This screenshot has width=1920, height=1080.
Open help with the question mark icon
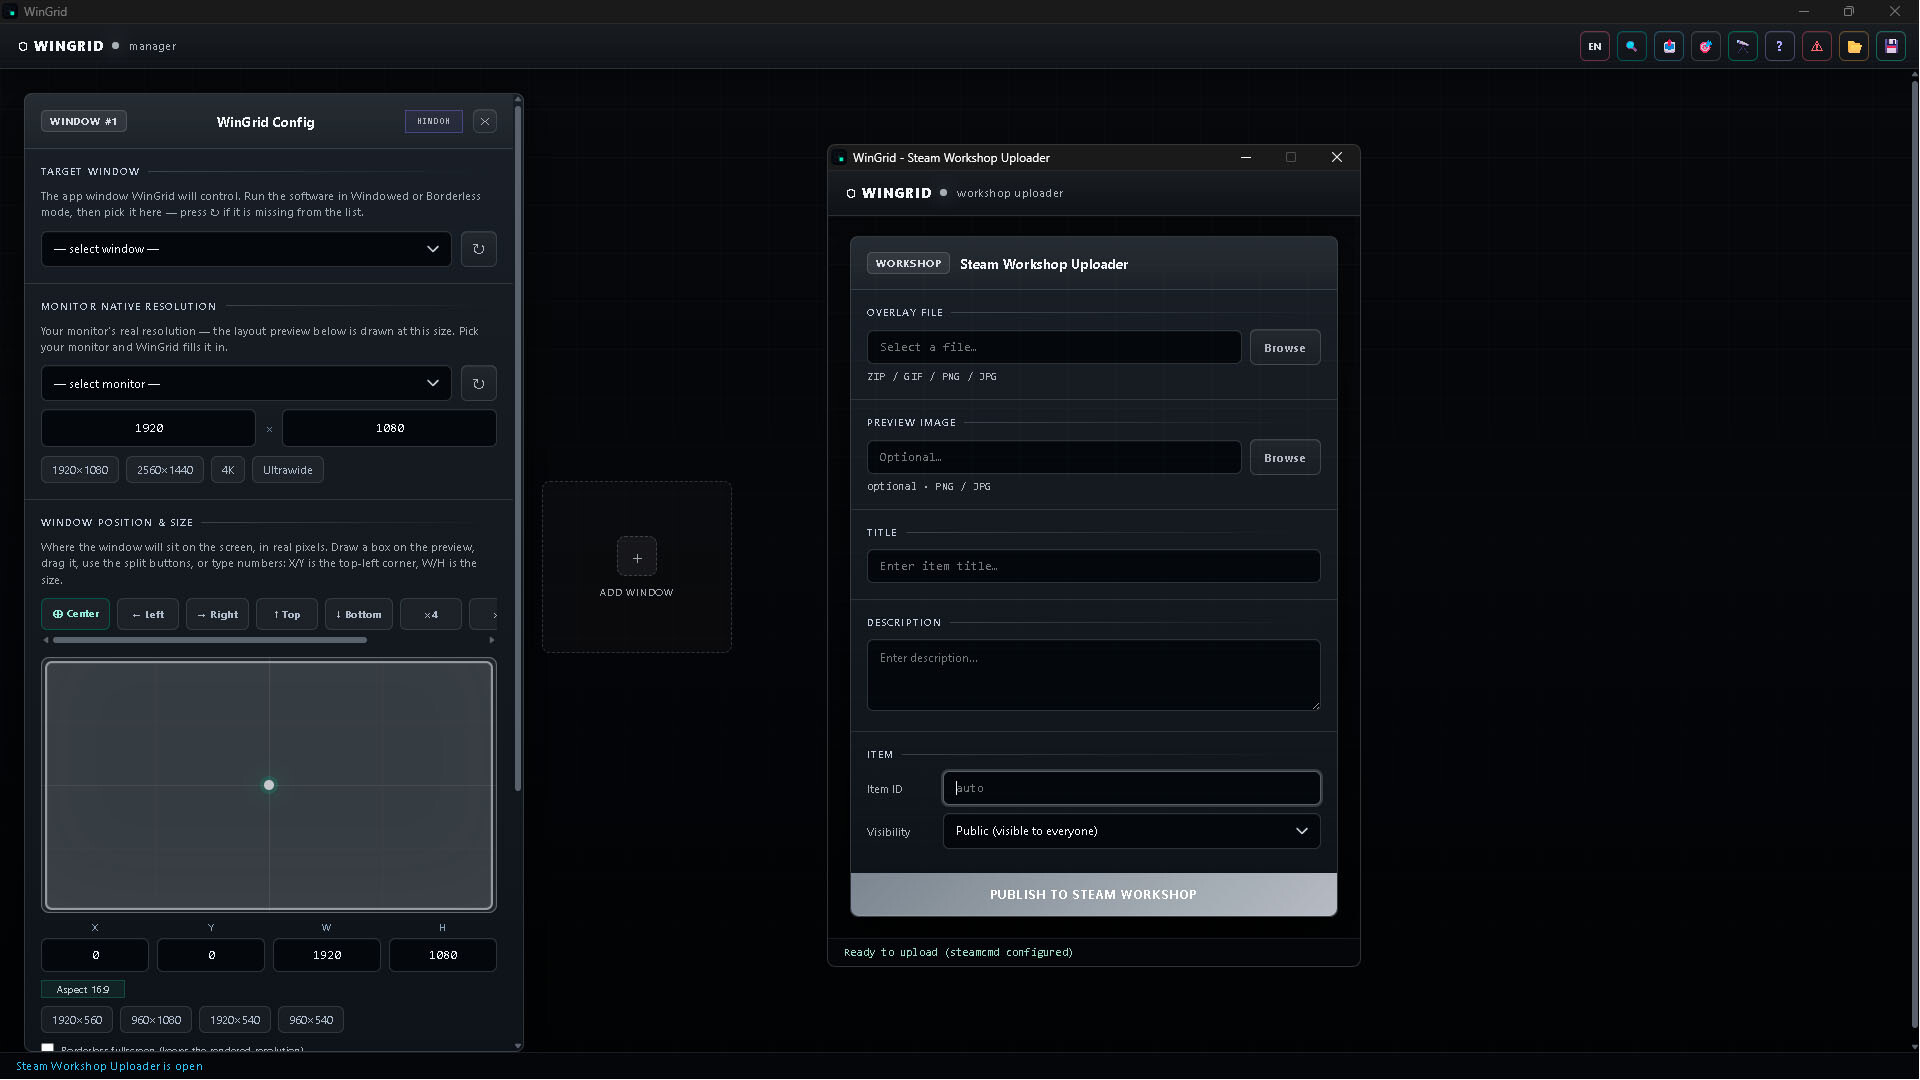1779,46
